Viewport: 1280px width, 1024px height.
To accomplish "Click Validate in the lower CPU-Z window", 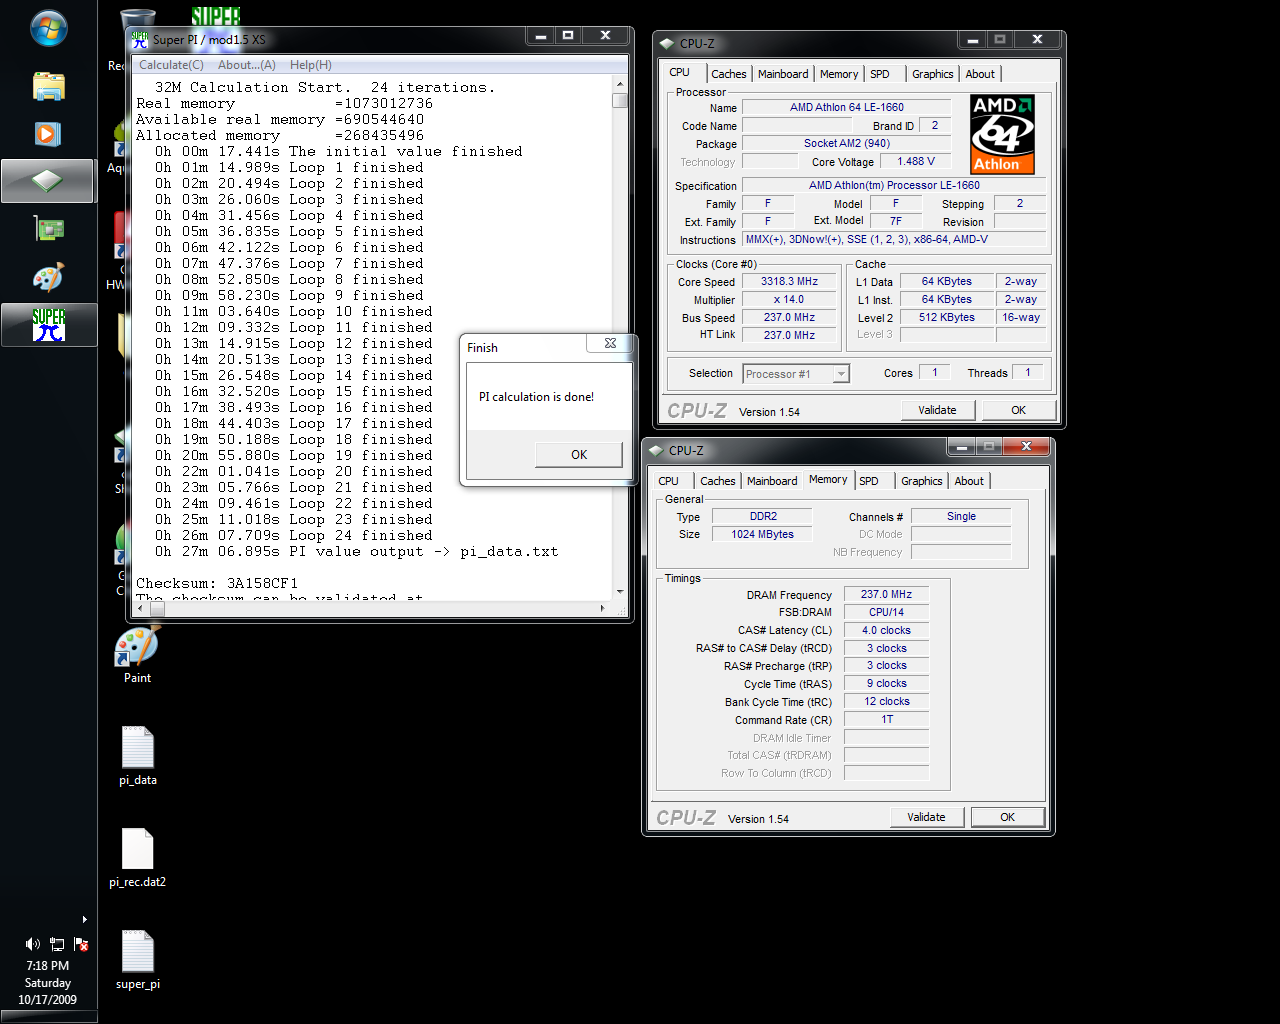I will click(926, 817).
